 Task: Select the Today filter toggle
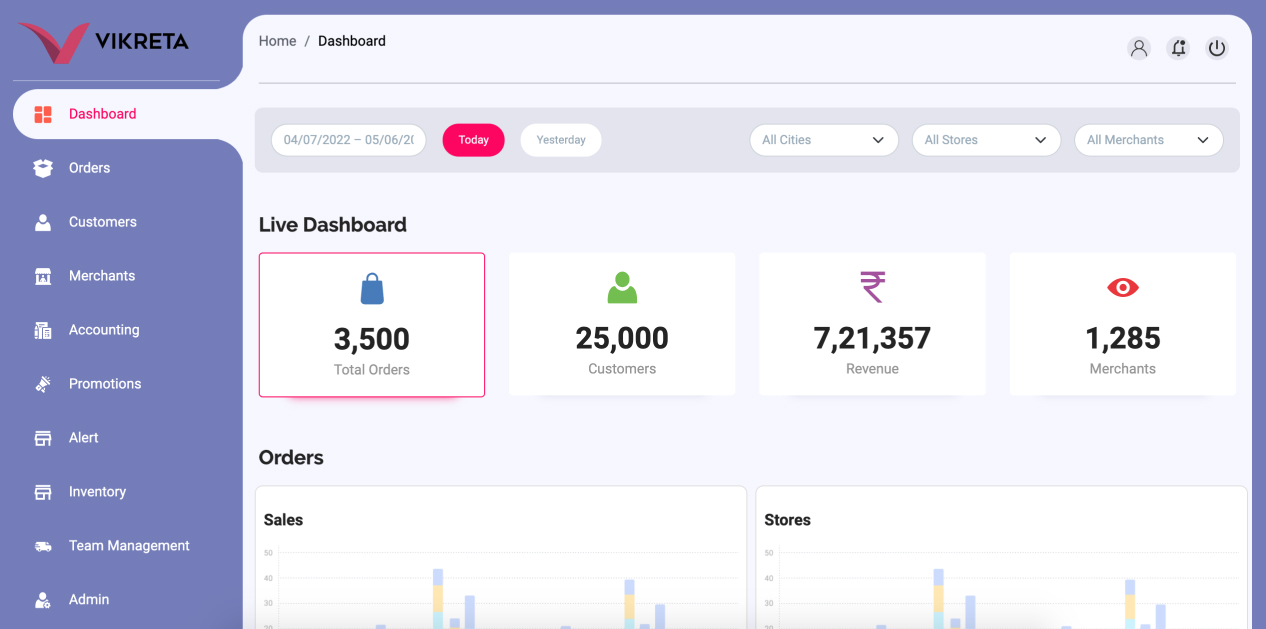pyautogui.click(x=473, y=140)
